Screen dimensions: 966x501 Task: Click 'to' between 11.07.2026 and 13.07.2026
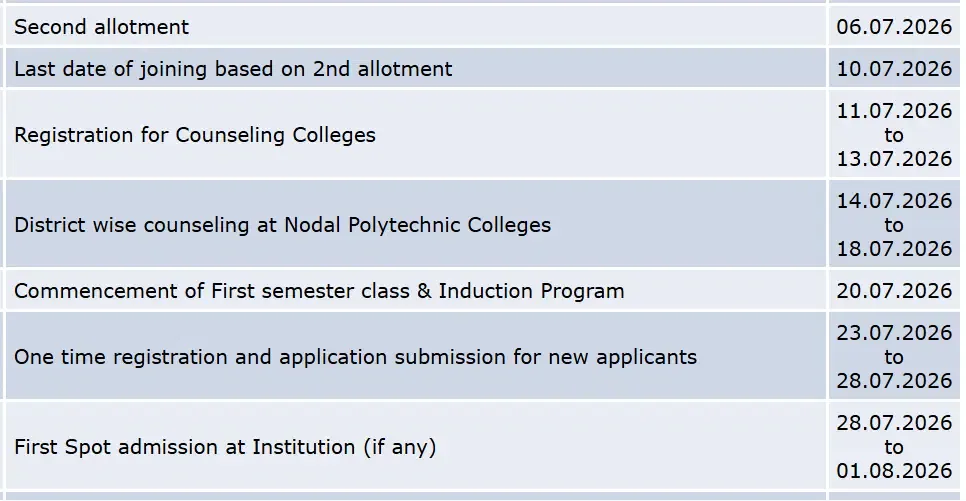[x=894, y=135]
